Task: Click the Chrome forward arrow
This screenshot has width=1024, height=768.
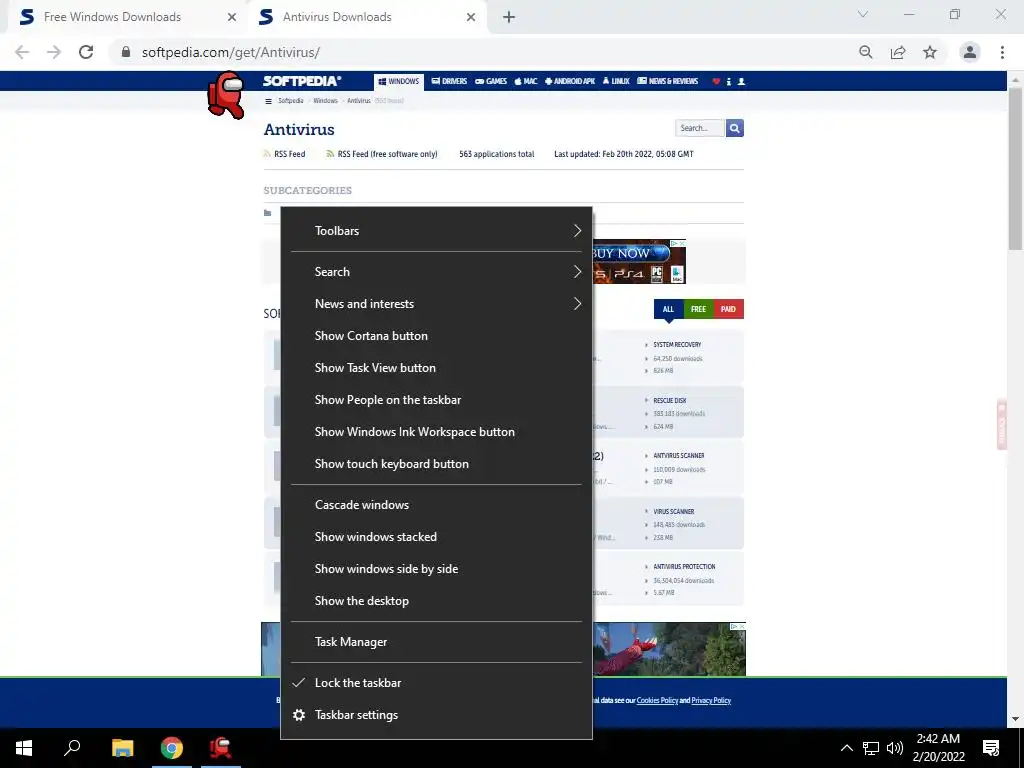Action: tap(54, 52)
